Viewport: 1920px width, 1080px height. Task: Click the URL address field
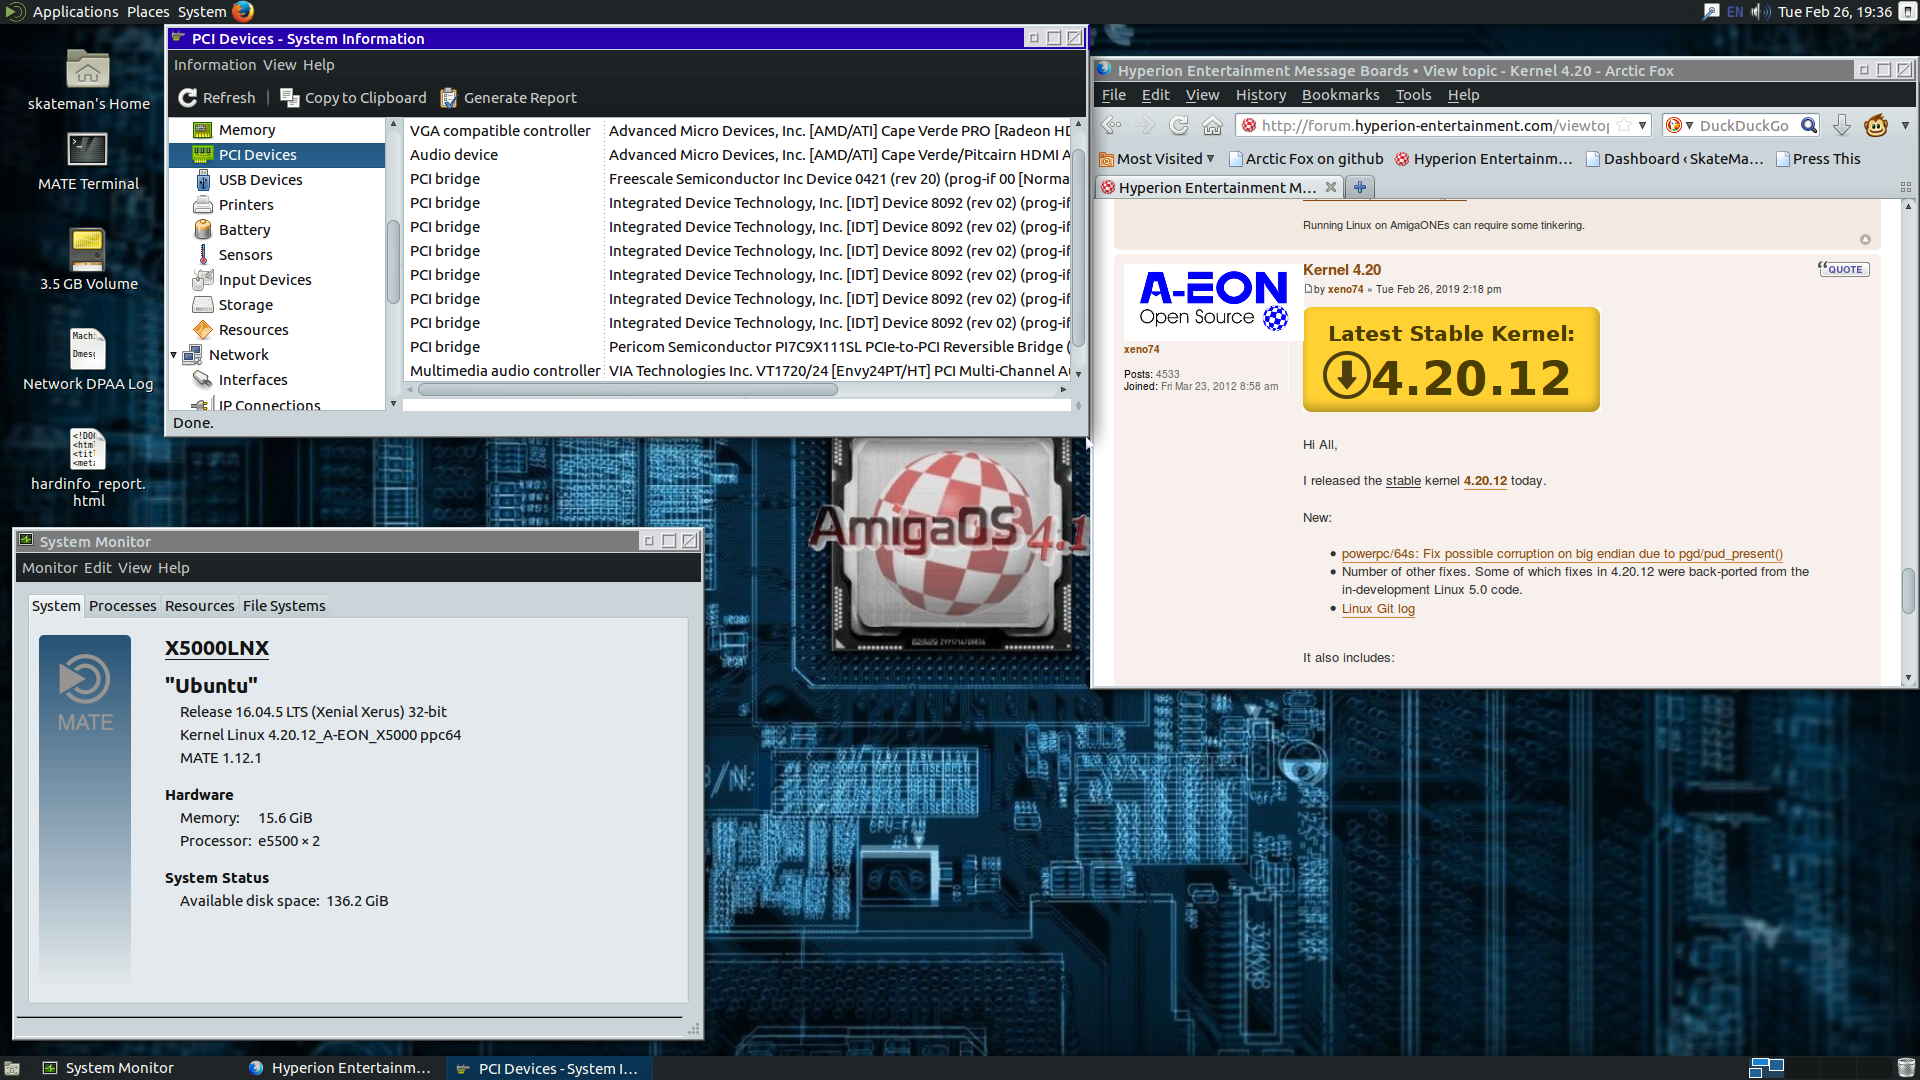pyautogui.click(x=1435, y=125)
